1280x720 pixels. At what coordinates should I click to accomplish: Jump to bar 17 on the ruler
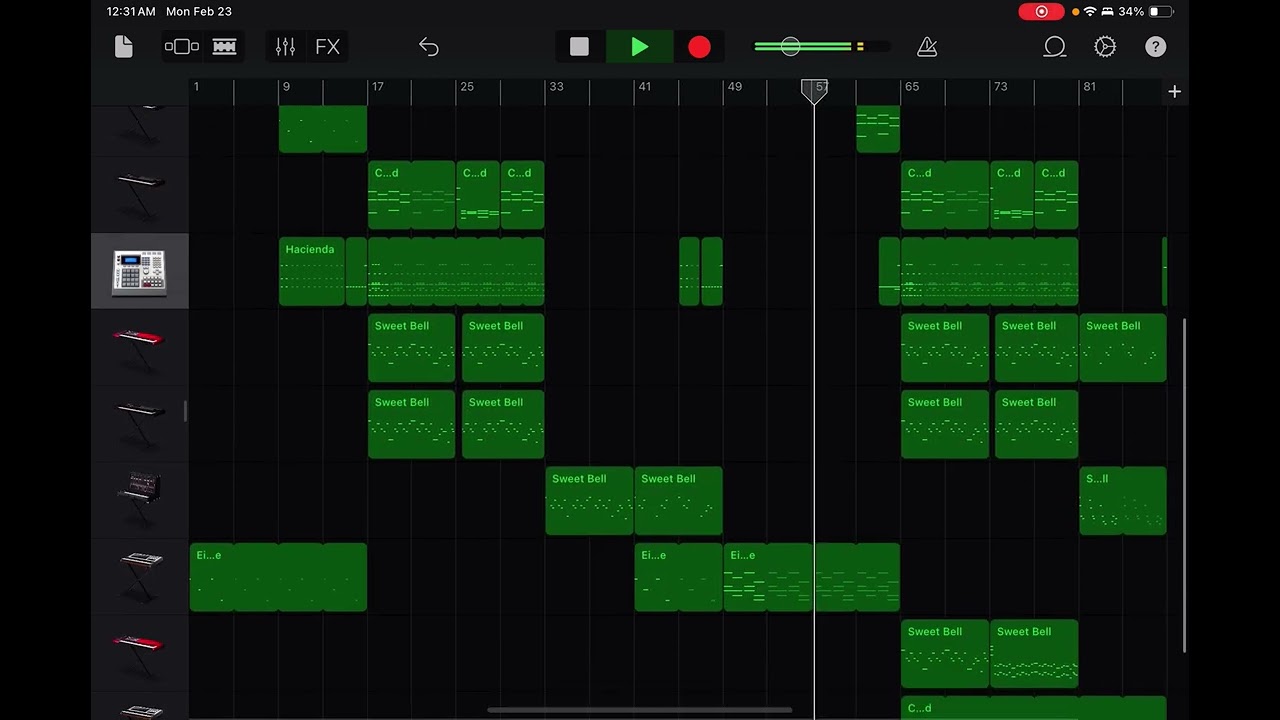(377, 87)
